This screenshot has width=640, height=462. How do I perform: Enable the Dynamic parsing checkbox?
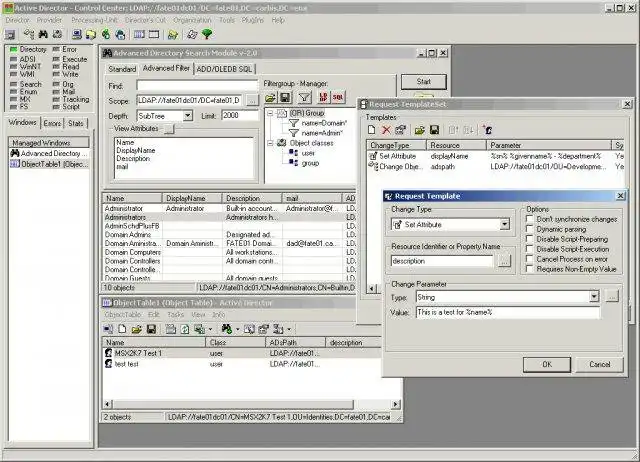529,229
